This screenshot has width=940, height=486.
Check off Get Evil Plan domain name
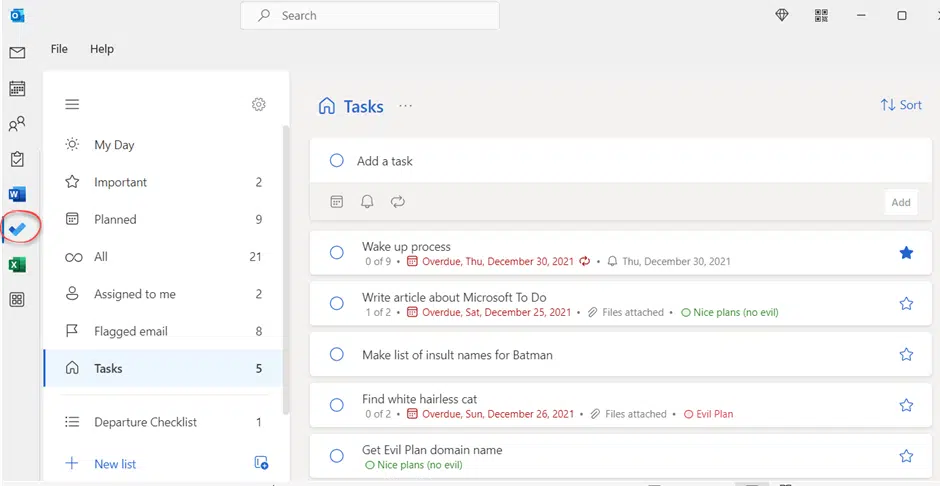point(337,457)
